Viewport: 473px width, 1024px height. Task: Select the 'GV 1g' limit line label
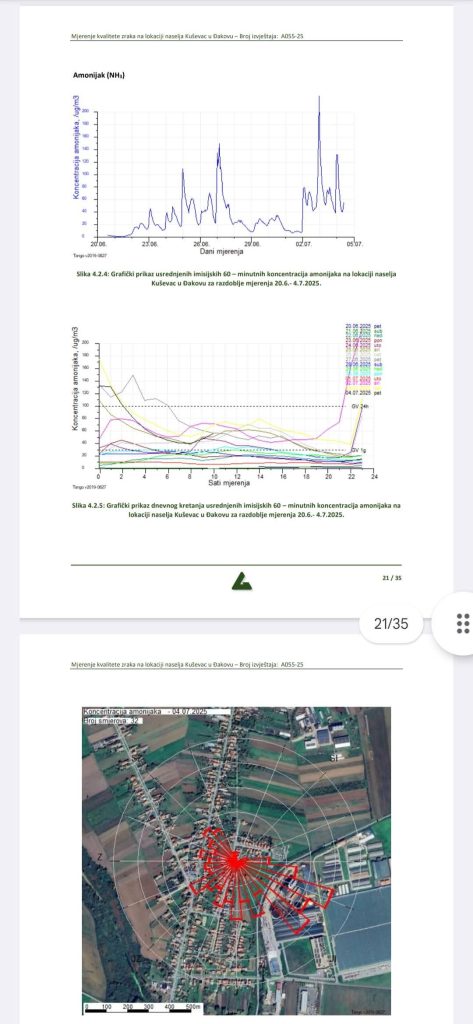[x=358, y=451]
